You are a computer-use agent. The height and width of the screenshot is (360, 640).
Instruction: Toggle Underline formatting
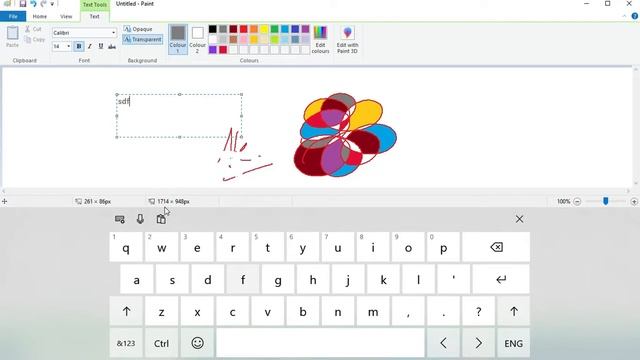pyautogui.click(x=101, y=47)
